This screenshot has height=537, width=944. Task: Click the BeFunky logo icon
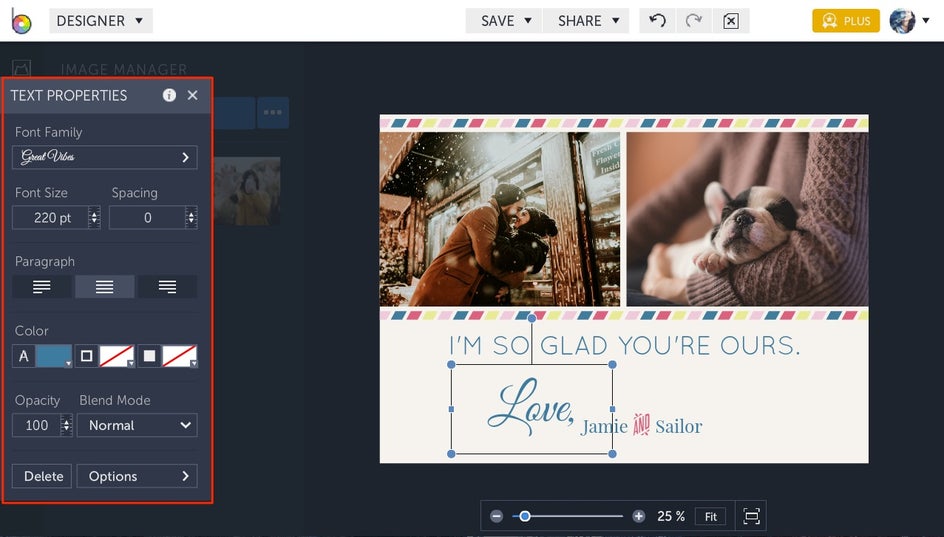click(21, 21)
